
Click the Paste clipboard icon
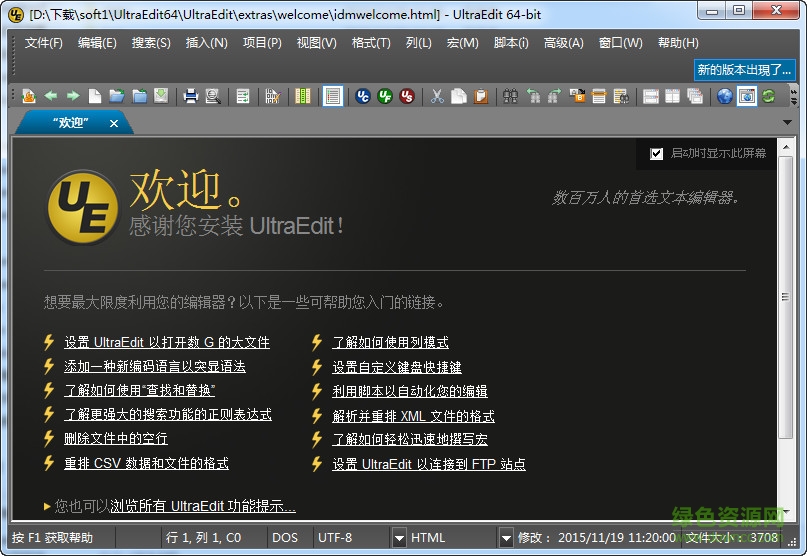point(481,96)
